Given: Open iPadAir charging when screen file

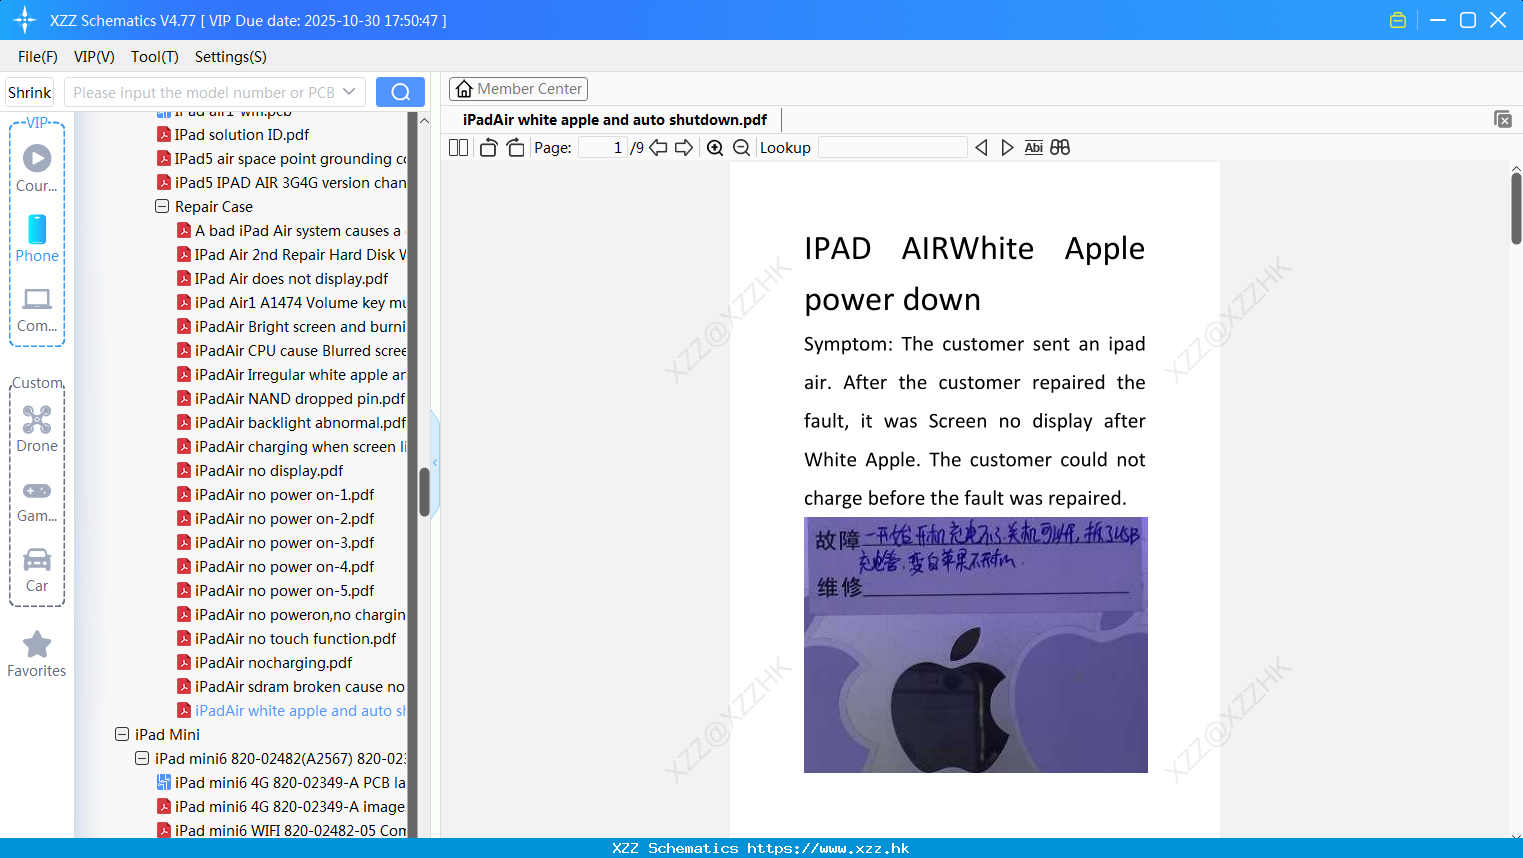Looking at the screenshot, I should click(292, 447).
